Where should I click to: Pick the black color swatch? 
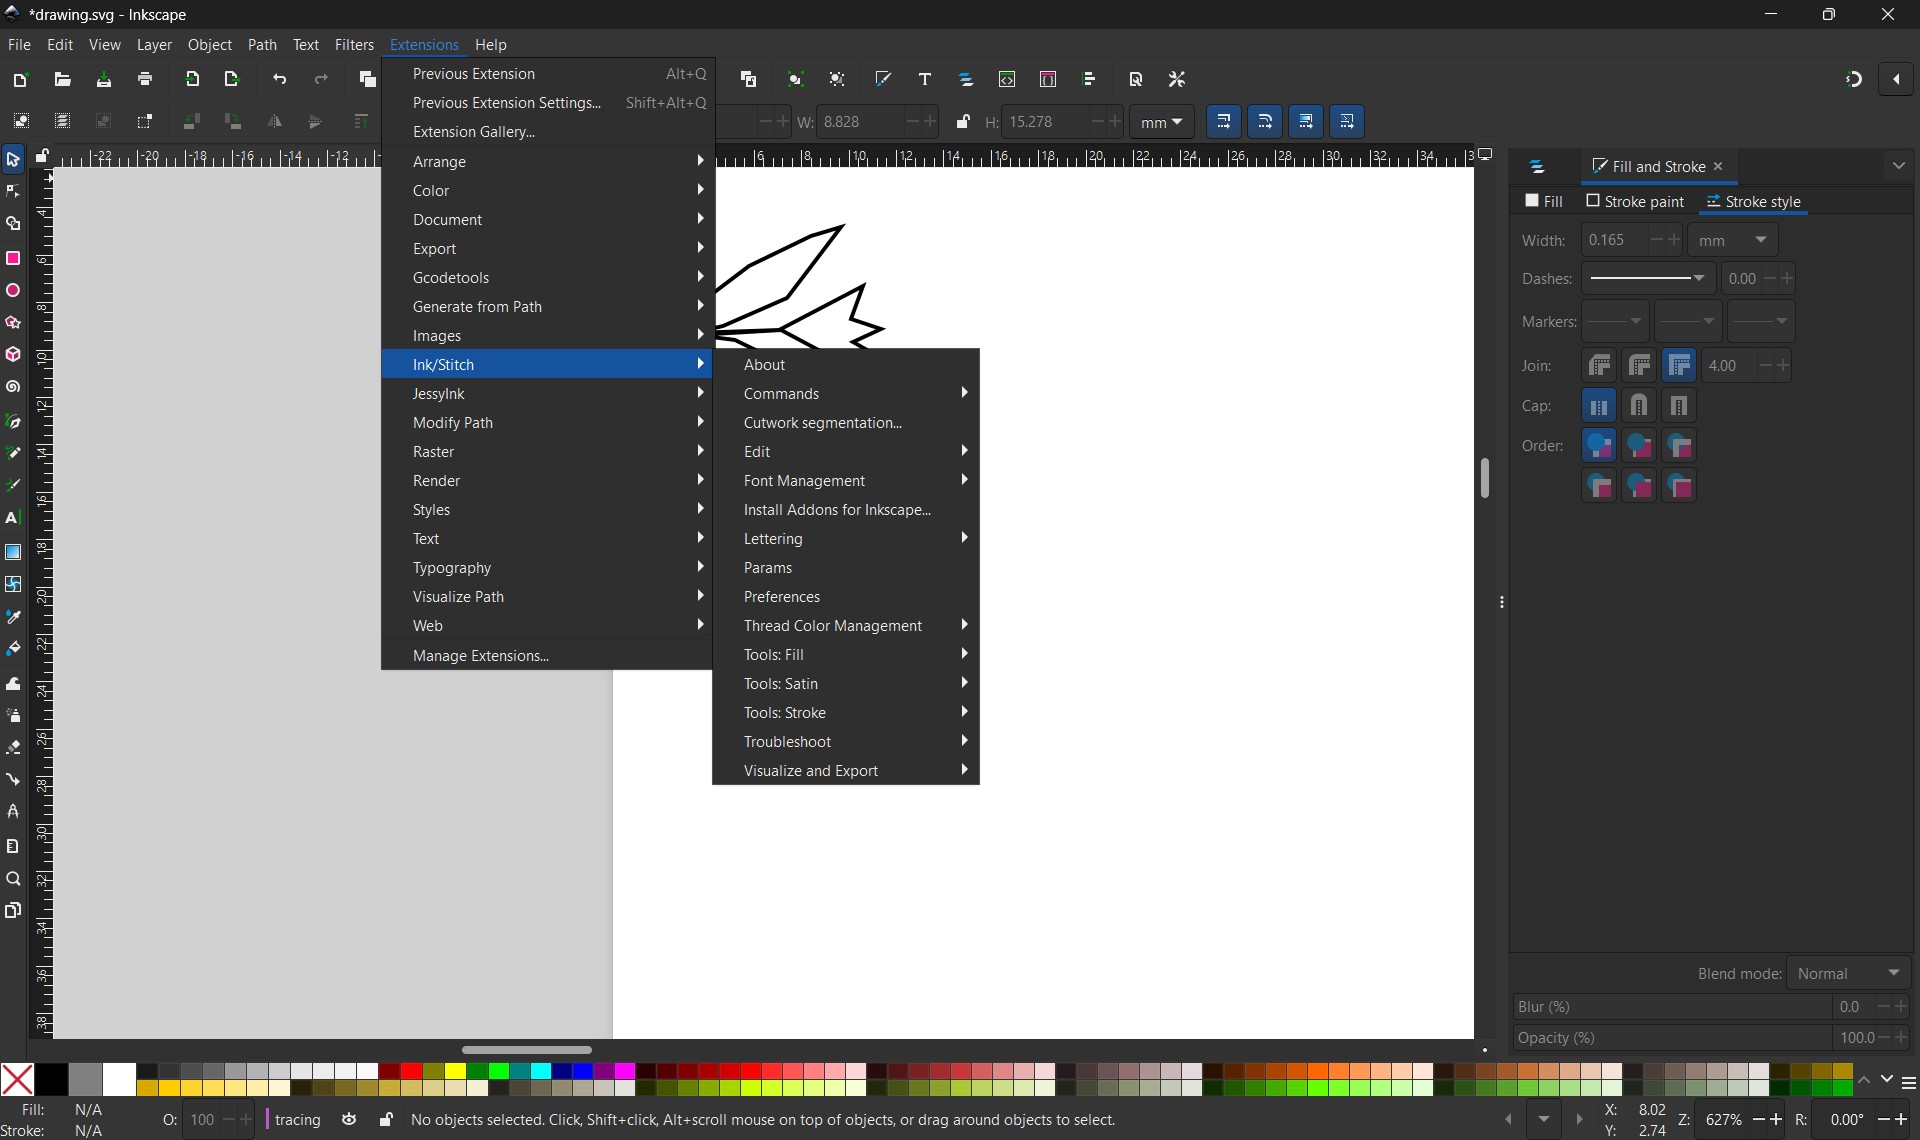click(52, 1080)
